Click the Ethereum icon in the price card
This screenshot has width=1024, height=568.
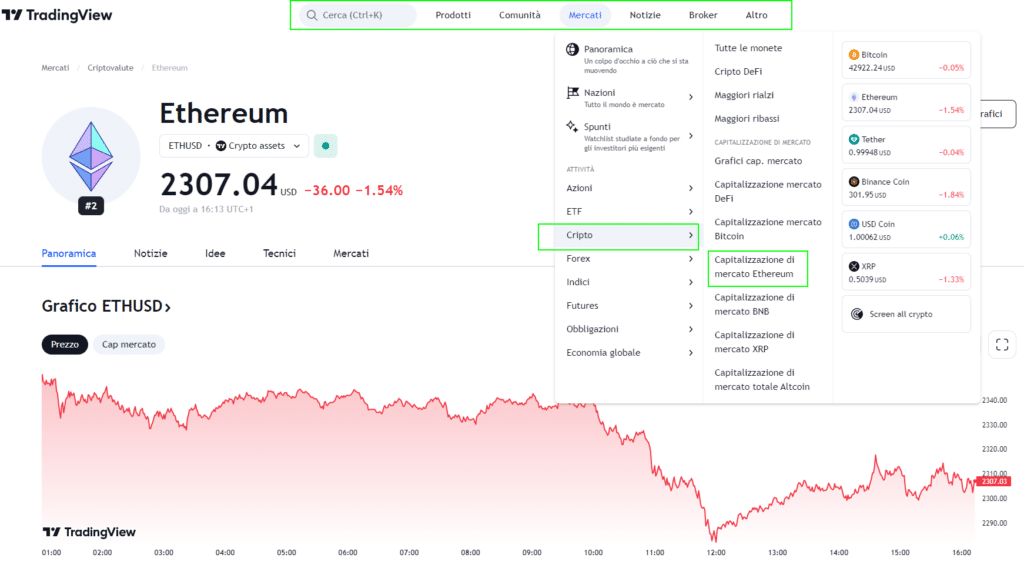pos(854,97)
